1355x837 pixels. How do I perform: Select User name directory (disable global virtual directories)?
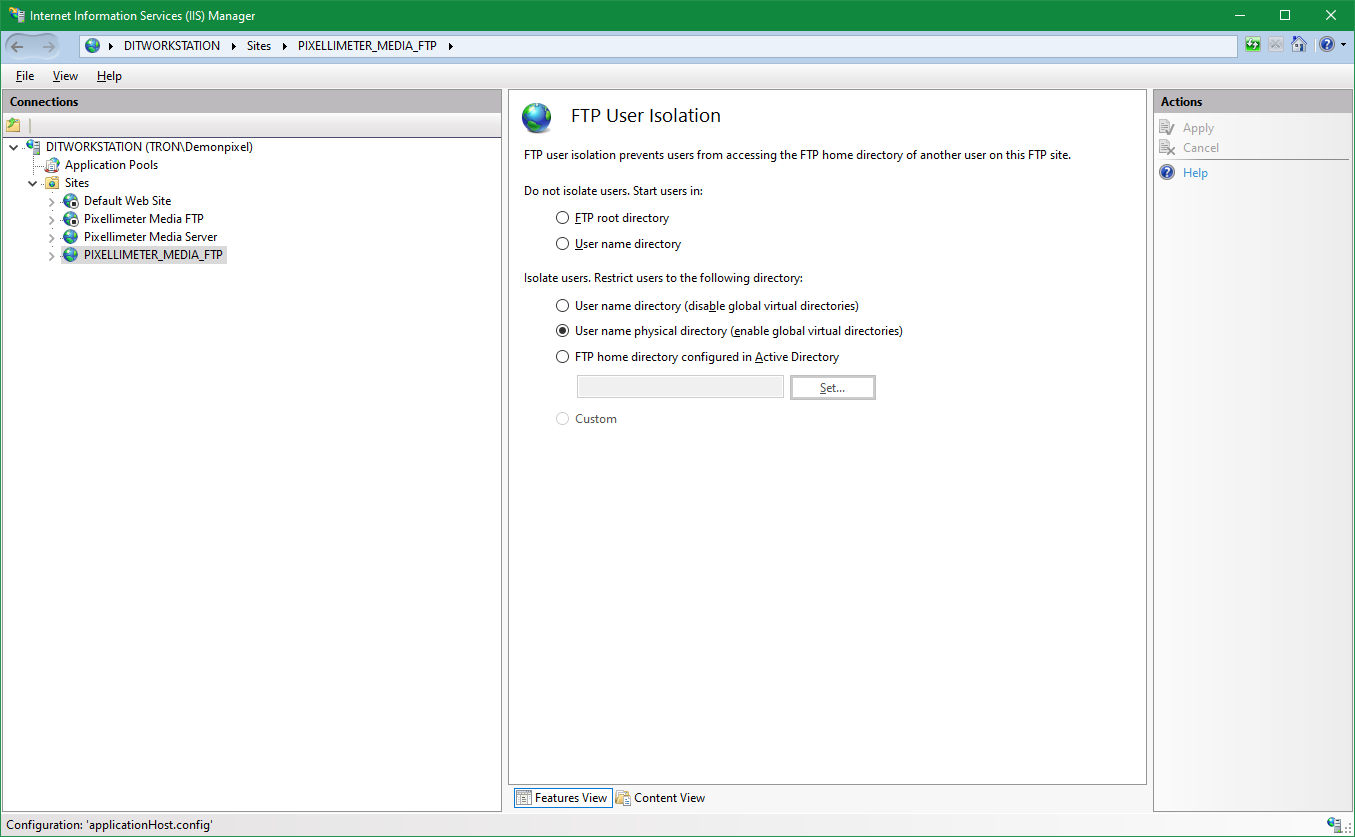tap(563, 306)
